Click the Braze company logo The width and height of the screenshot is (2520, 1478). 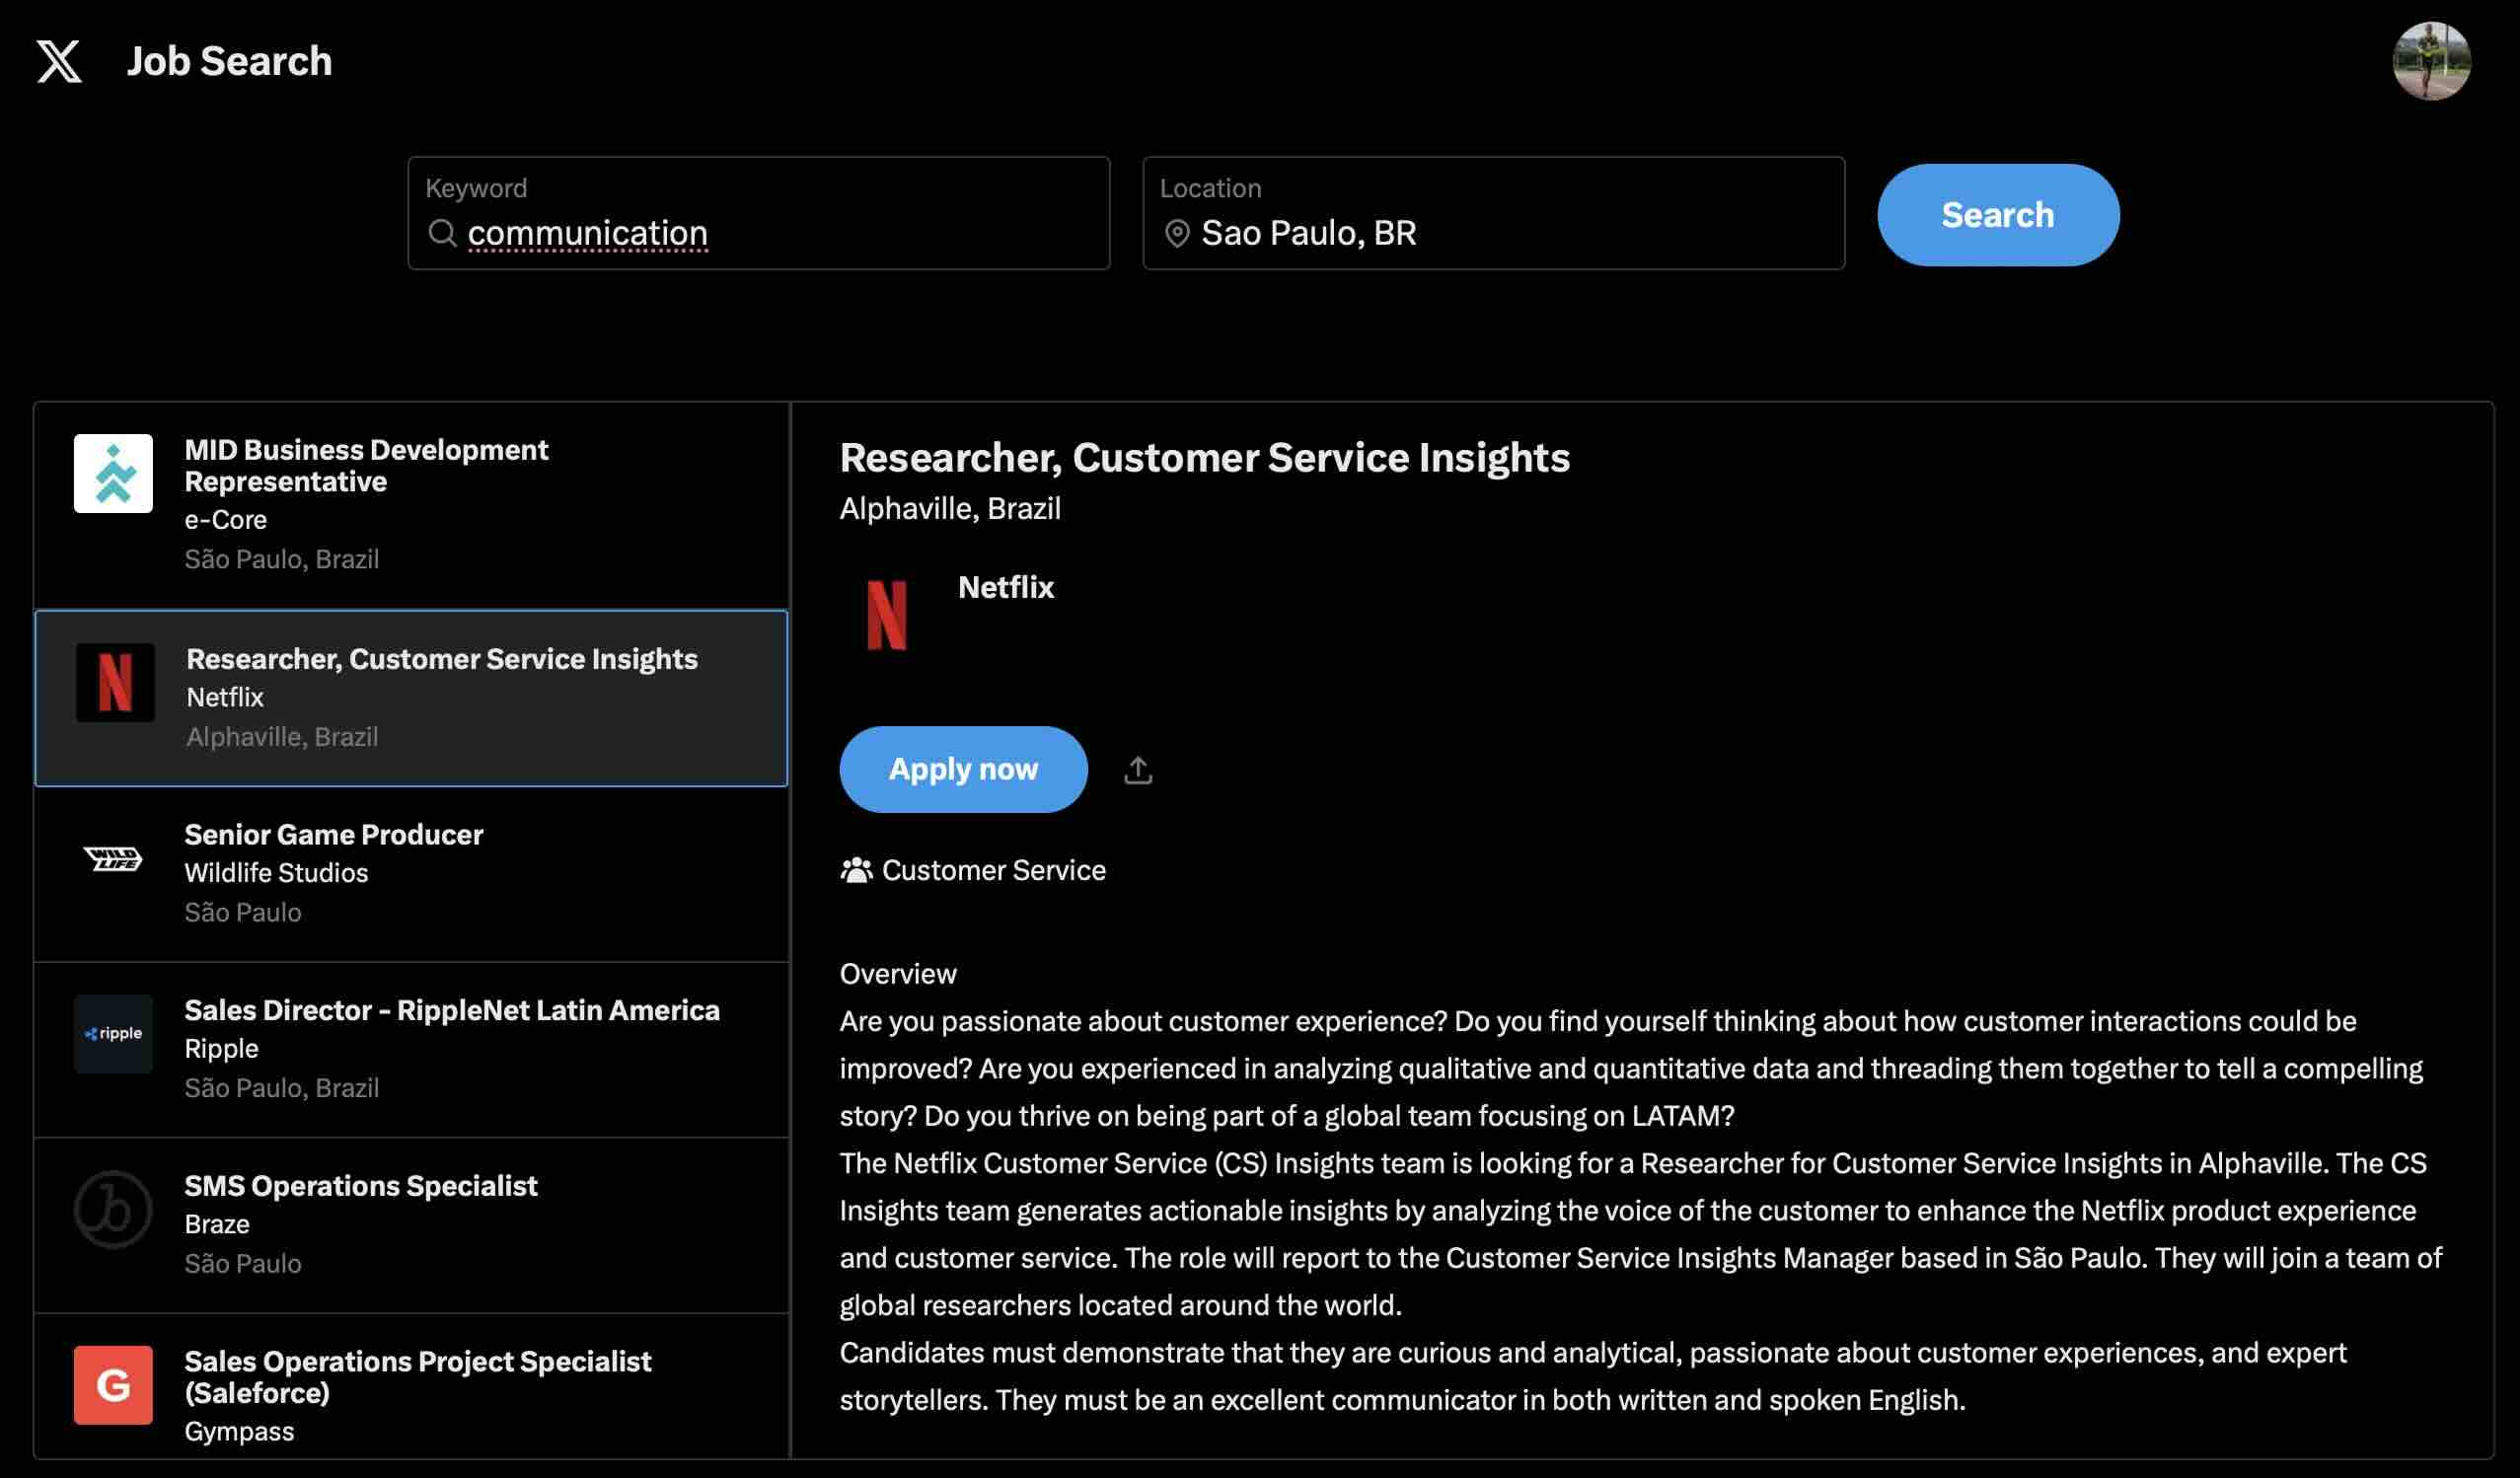click(x=113, y=1209)
